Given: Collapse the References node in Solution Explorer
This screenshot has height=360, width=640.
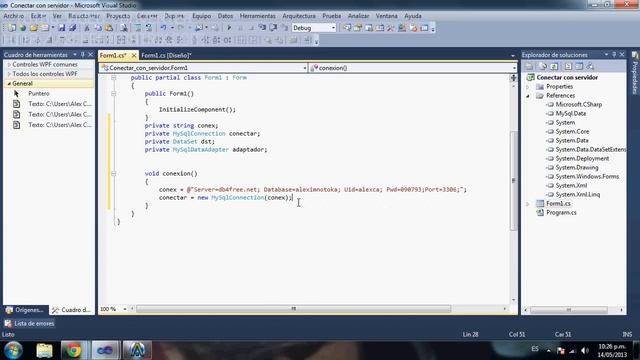Looking at the screenshot, I should tap(528, 96).
